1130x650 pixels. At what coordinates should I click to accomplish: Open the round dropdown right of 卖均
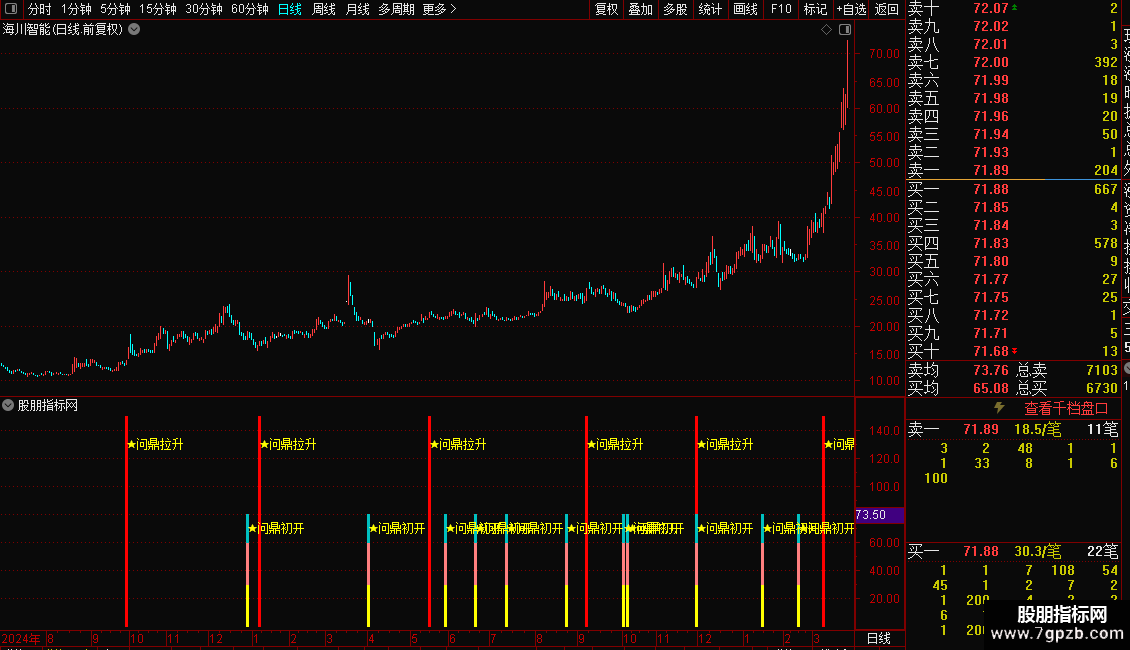pos(1126,369)
